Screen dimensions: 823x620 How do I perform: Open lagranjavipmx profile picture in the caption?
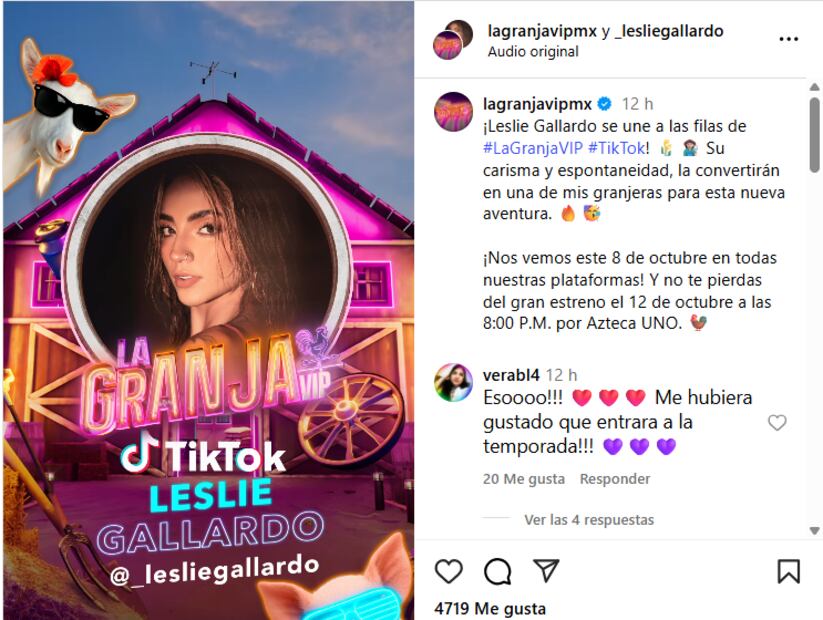(453, 111)
